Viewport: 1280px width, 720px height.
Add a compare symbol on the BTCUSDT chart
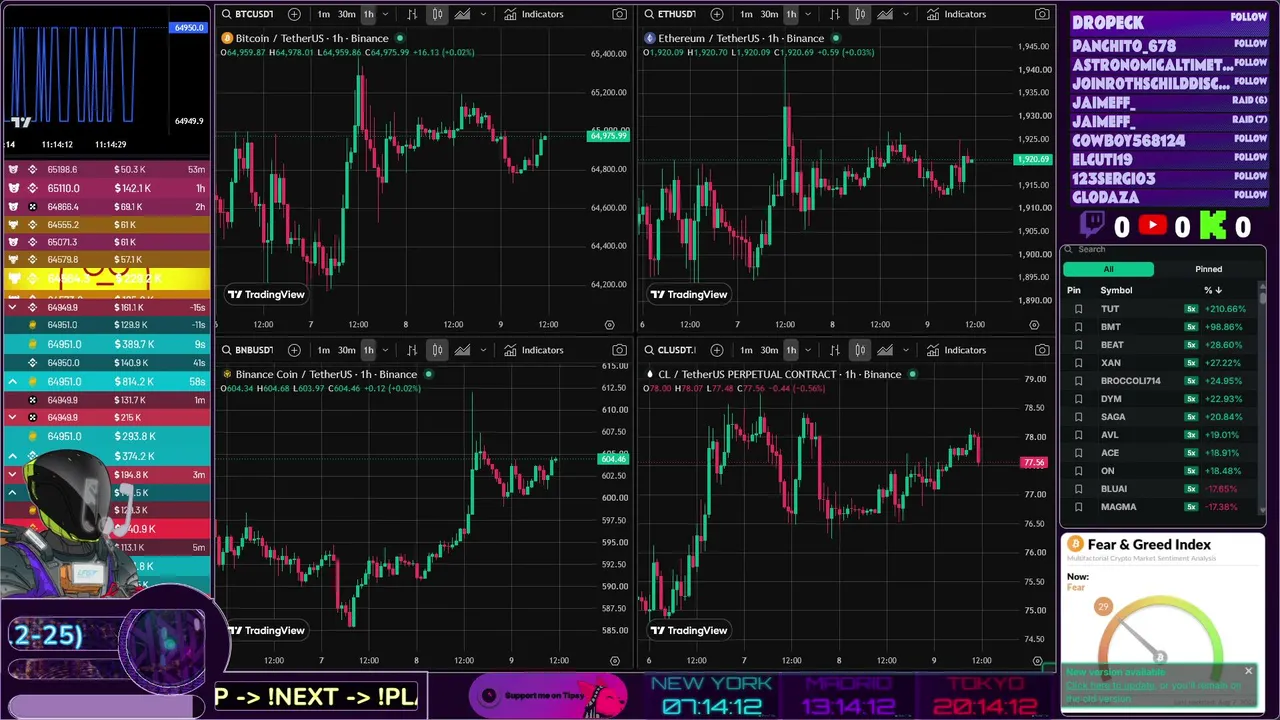[294, 14]
